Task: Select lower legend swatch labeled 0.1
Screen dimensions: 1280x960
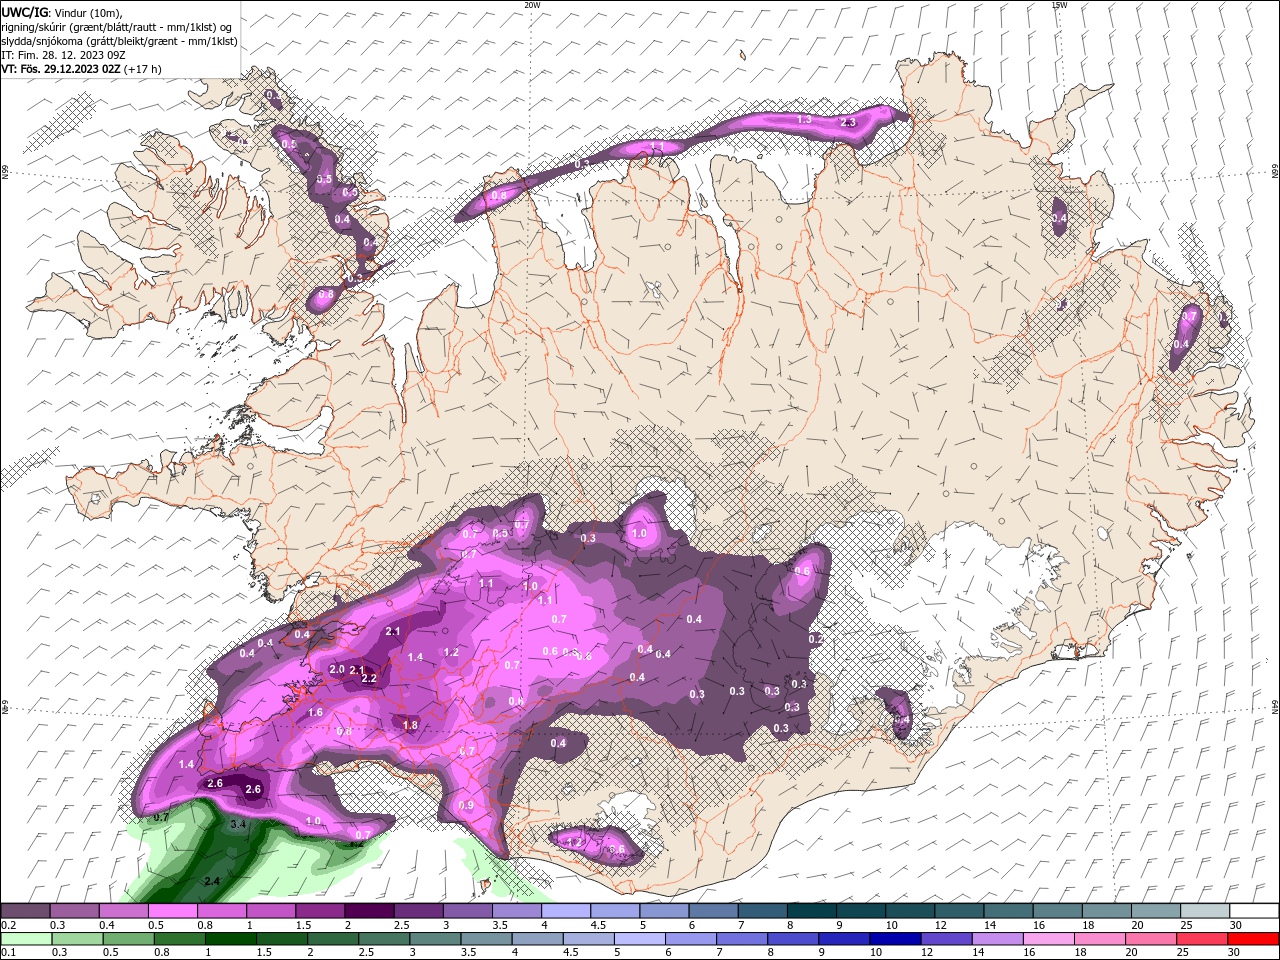Action: 25,939
